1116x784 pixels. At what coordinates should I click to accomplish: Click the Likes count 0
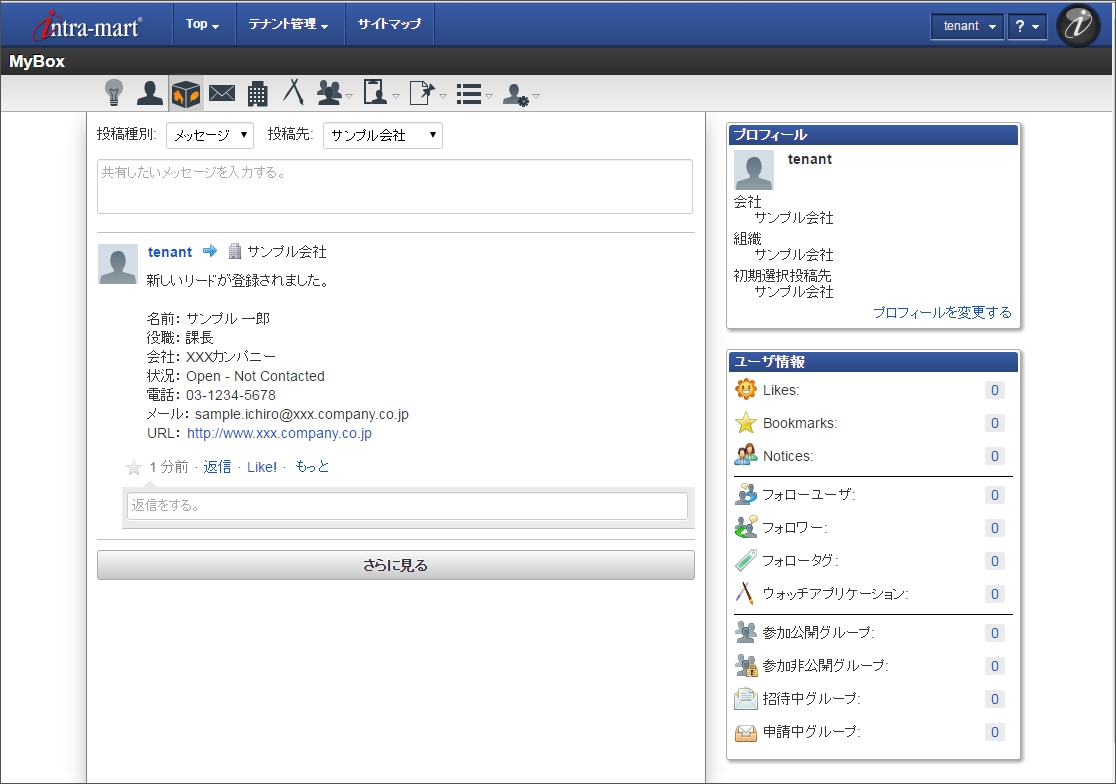coord(995,390)
